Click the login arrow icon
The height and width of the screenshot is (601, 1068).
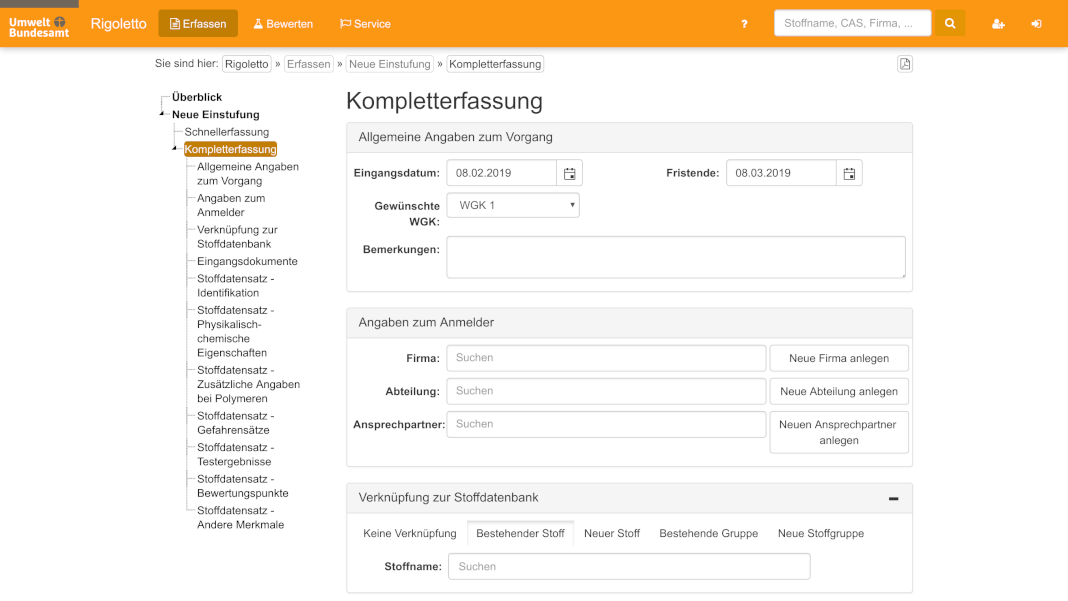(1036, 24)
